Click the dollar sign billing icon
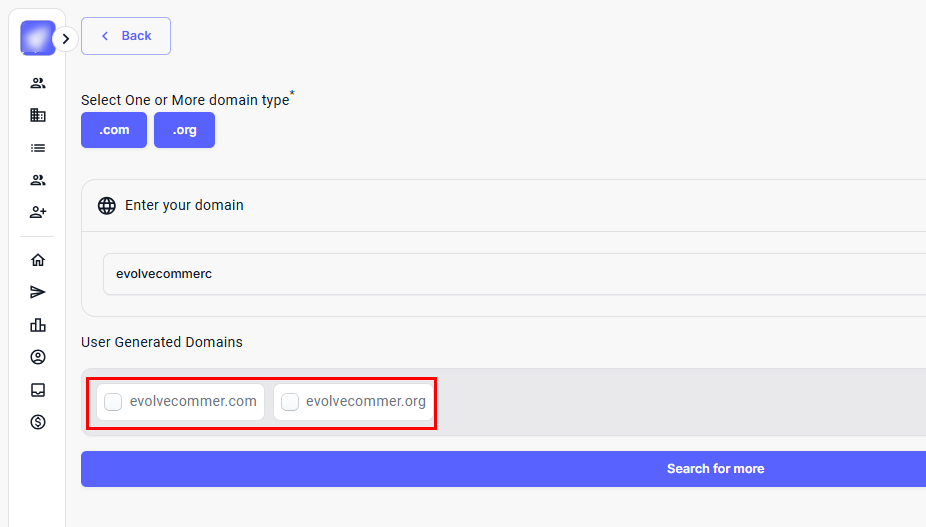The image size is (926, 527). click(x=38, y=422)
